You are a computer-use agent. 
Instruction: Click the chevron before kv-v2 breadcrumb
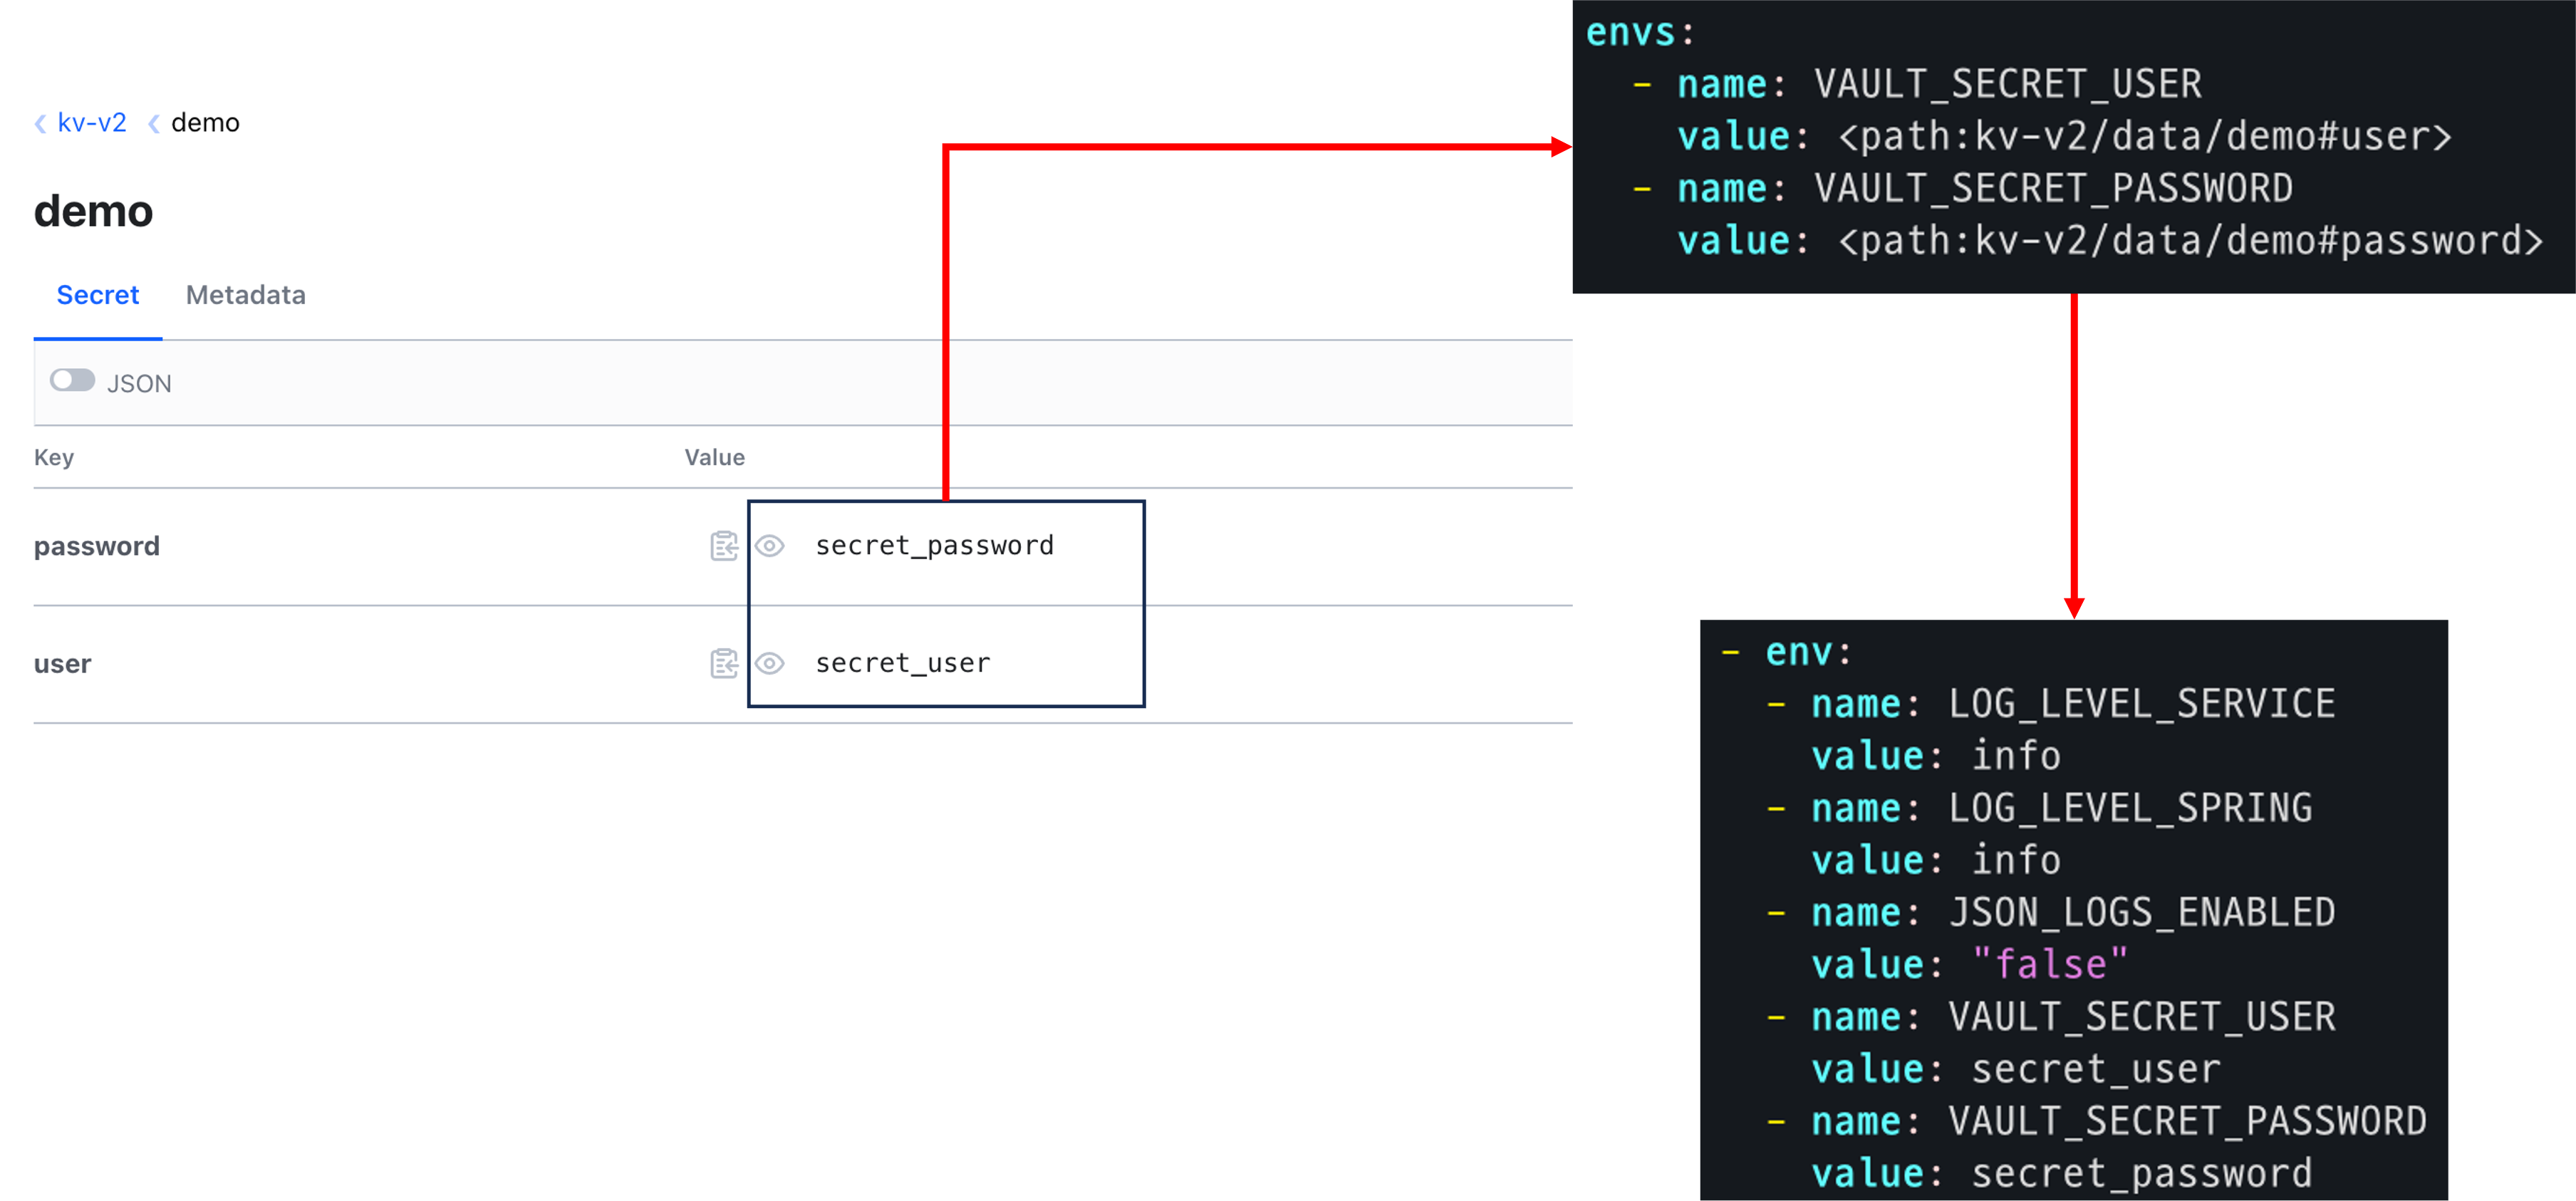[41, 123]
